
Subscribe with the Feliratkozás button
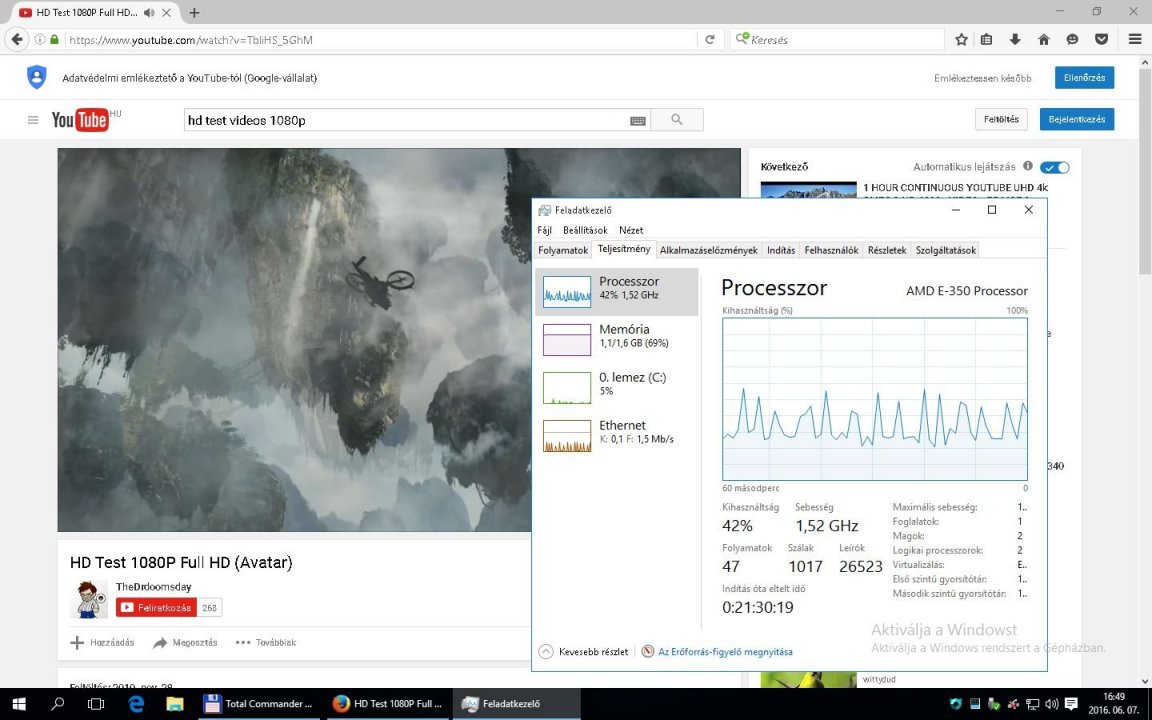(156, 608)
